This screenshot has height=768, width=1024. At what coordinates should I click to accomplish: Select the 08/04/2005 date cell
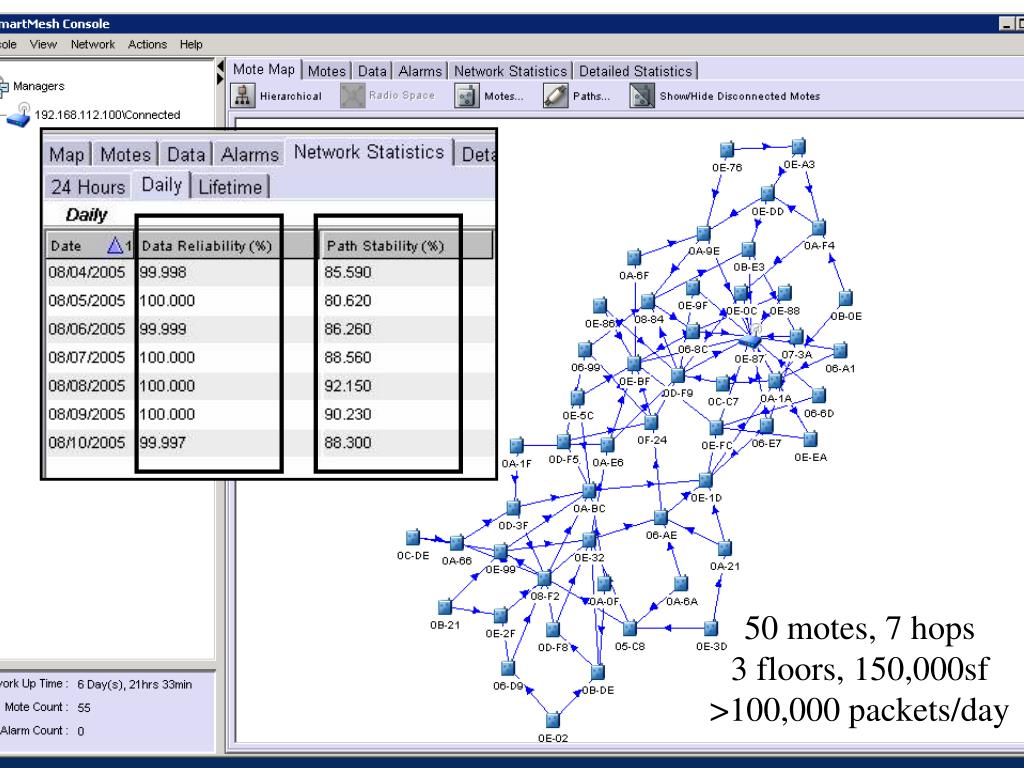(x=87, y=272)
